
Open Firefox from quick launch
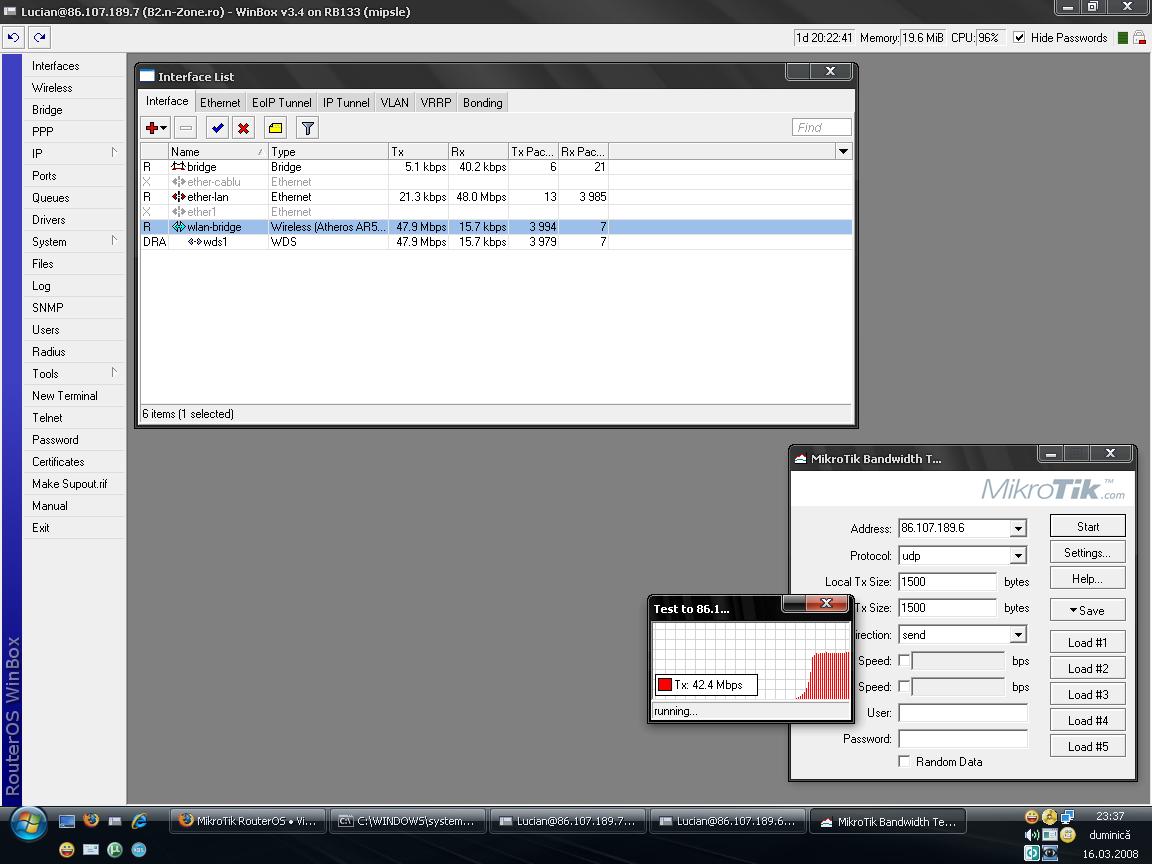91,820
